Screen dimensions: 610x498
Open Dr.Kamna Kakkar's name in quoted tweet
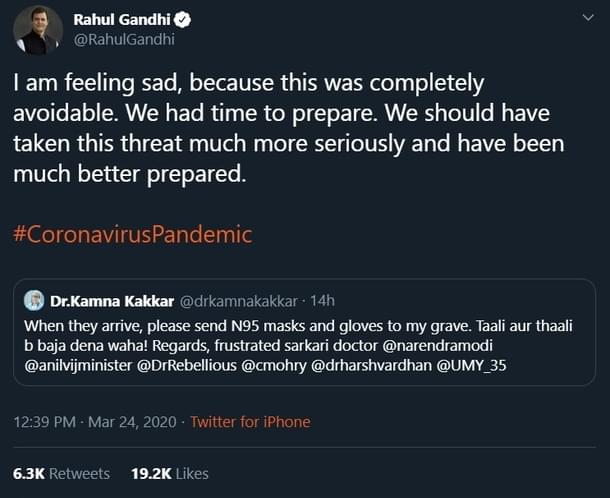[x=111, y=300]
